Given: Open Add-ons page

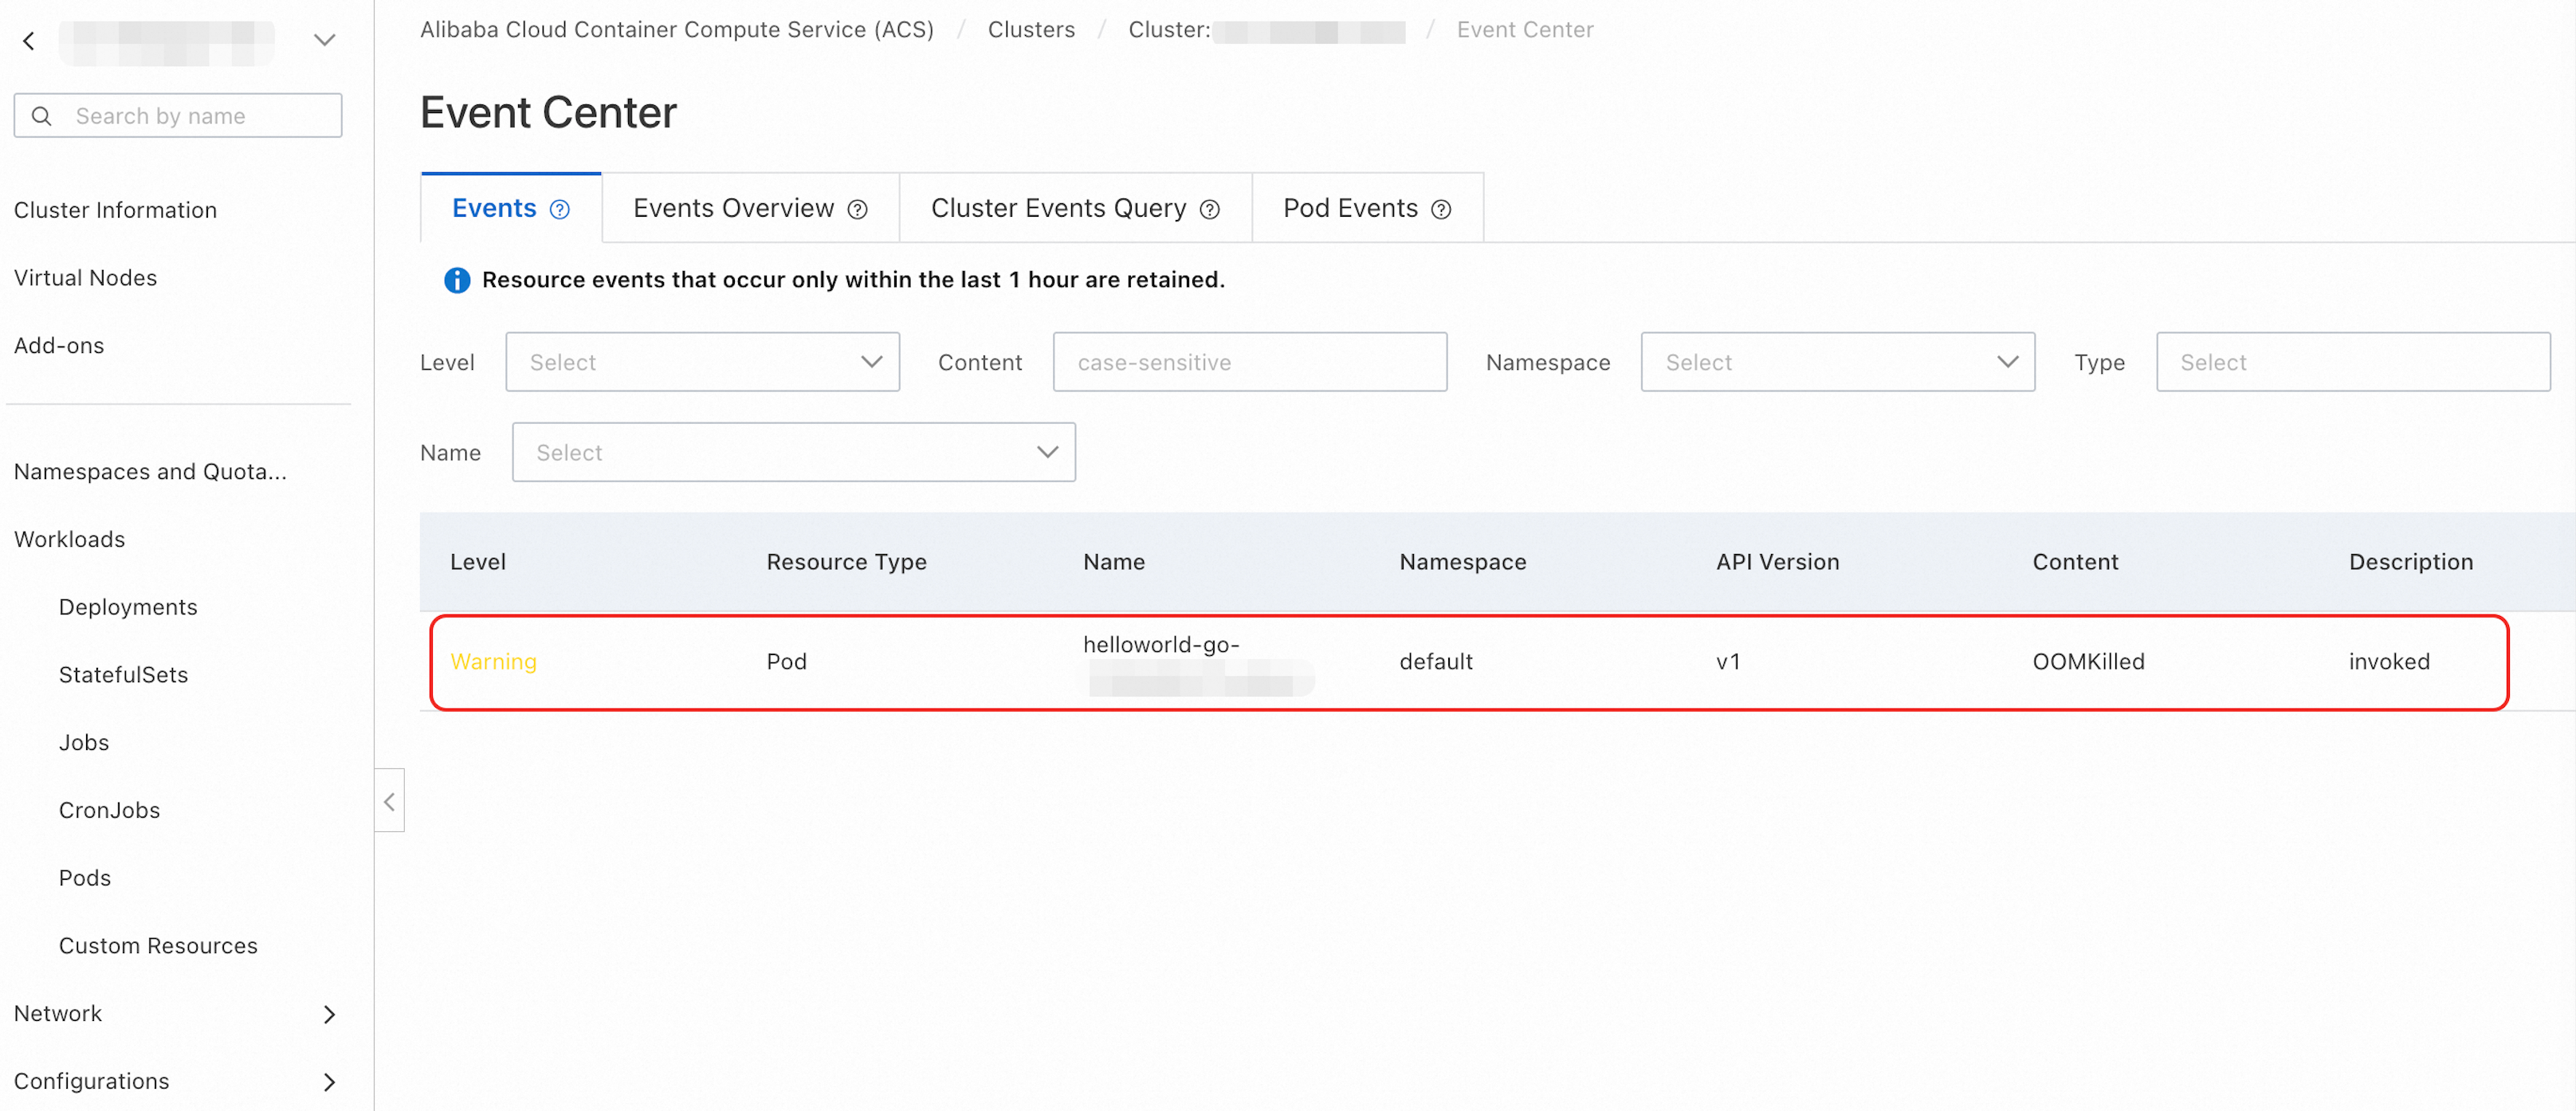Looking at the screenshot, I should tap(59, 346).
